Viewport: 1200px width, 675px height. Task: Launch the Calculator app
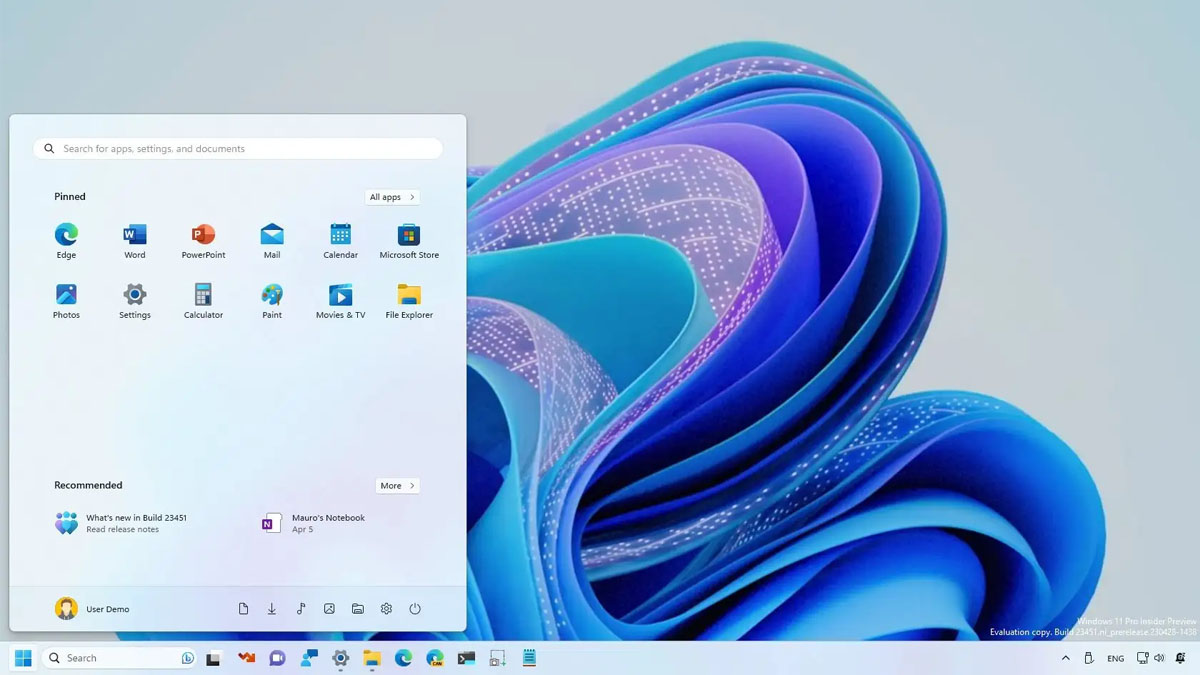coord(203,301)
